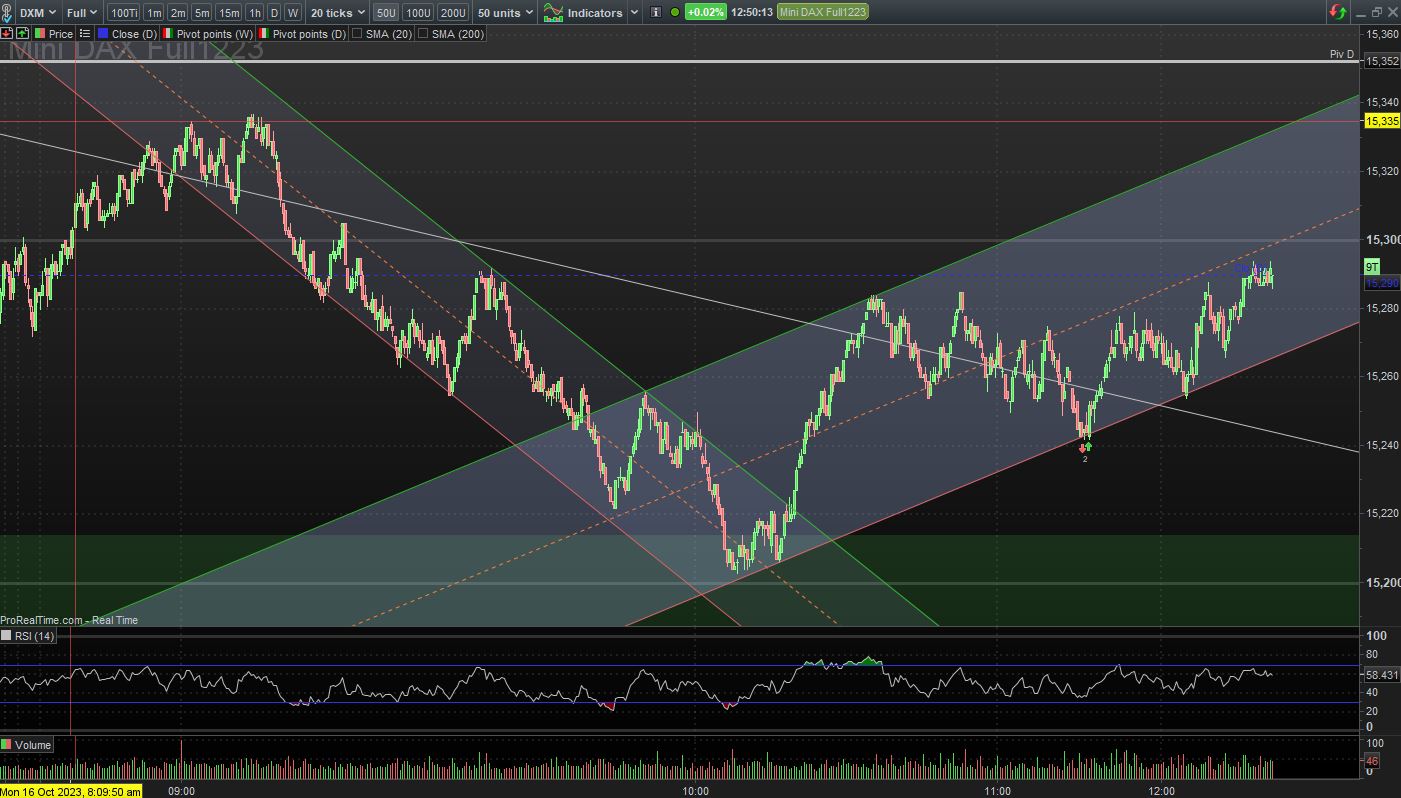1401x798 pixels.
Task: Switch to the 1h timeframe
Action: pos(254,13)
